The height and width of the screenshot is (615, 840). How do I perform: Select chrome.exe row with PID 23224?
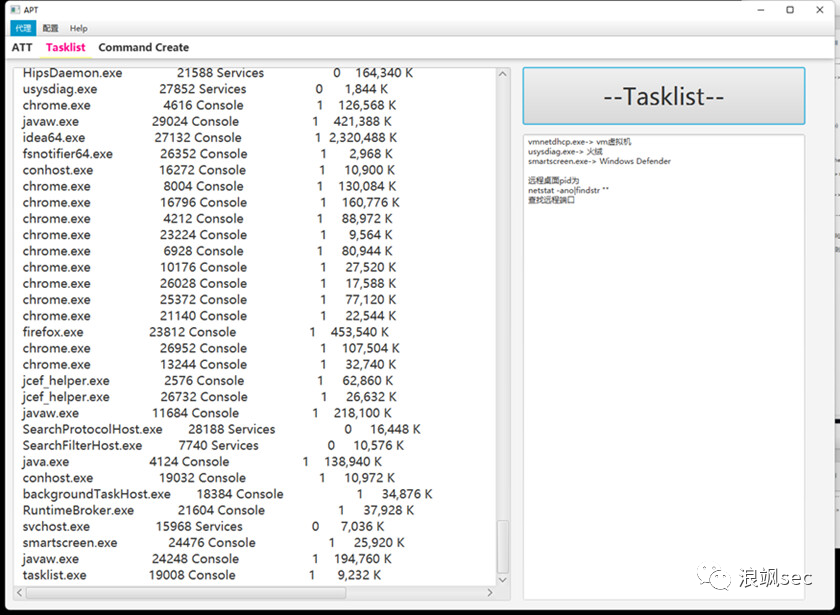click(207, 235)
